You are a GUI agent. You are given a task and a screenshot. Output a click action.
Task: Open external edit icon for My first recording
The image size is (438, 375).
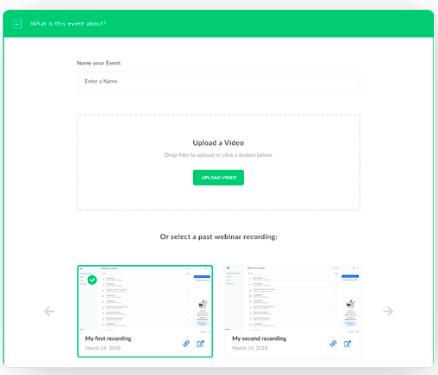pyautogui.click(x=200, y=343)
